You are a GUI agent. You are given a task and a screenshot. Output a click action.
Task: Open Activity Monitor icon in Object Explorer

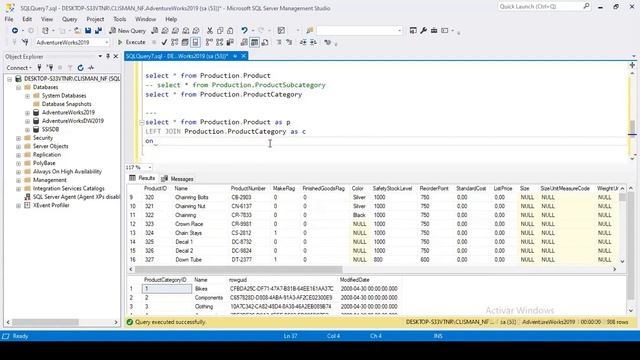point(91,68)
